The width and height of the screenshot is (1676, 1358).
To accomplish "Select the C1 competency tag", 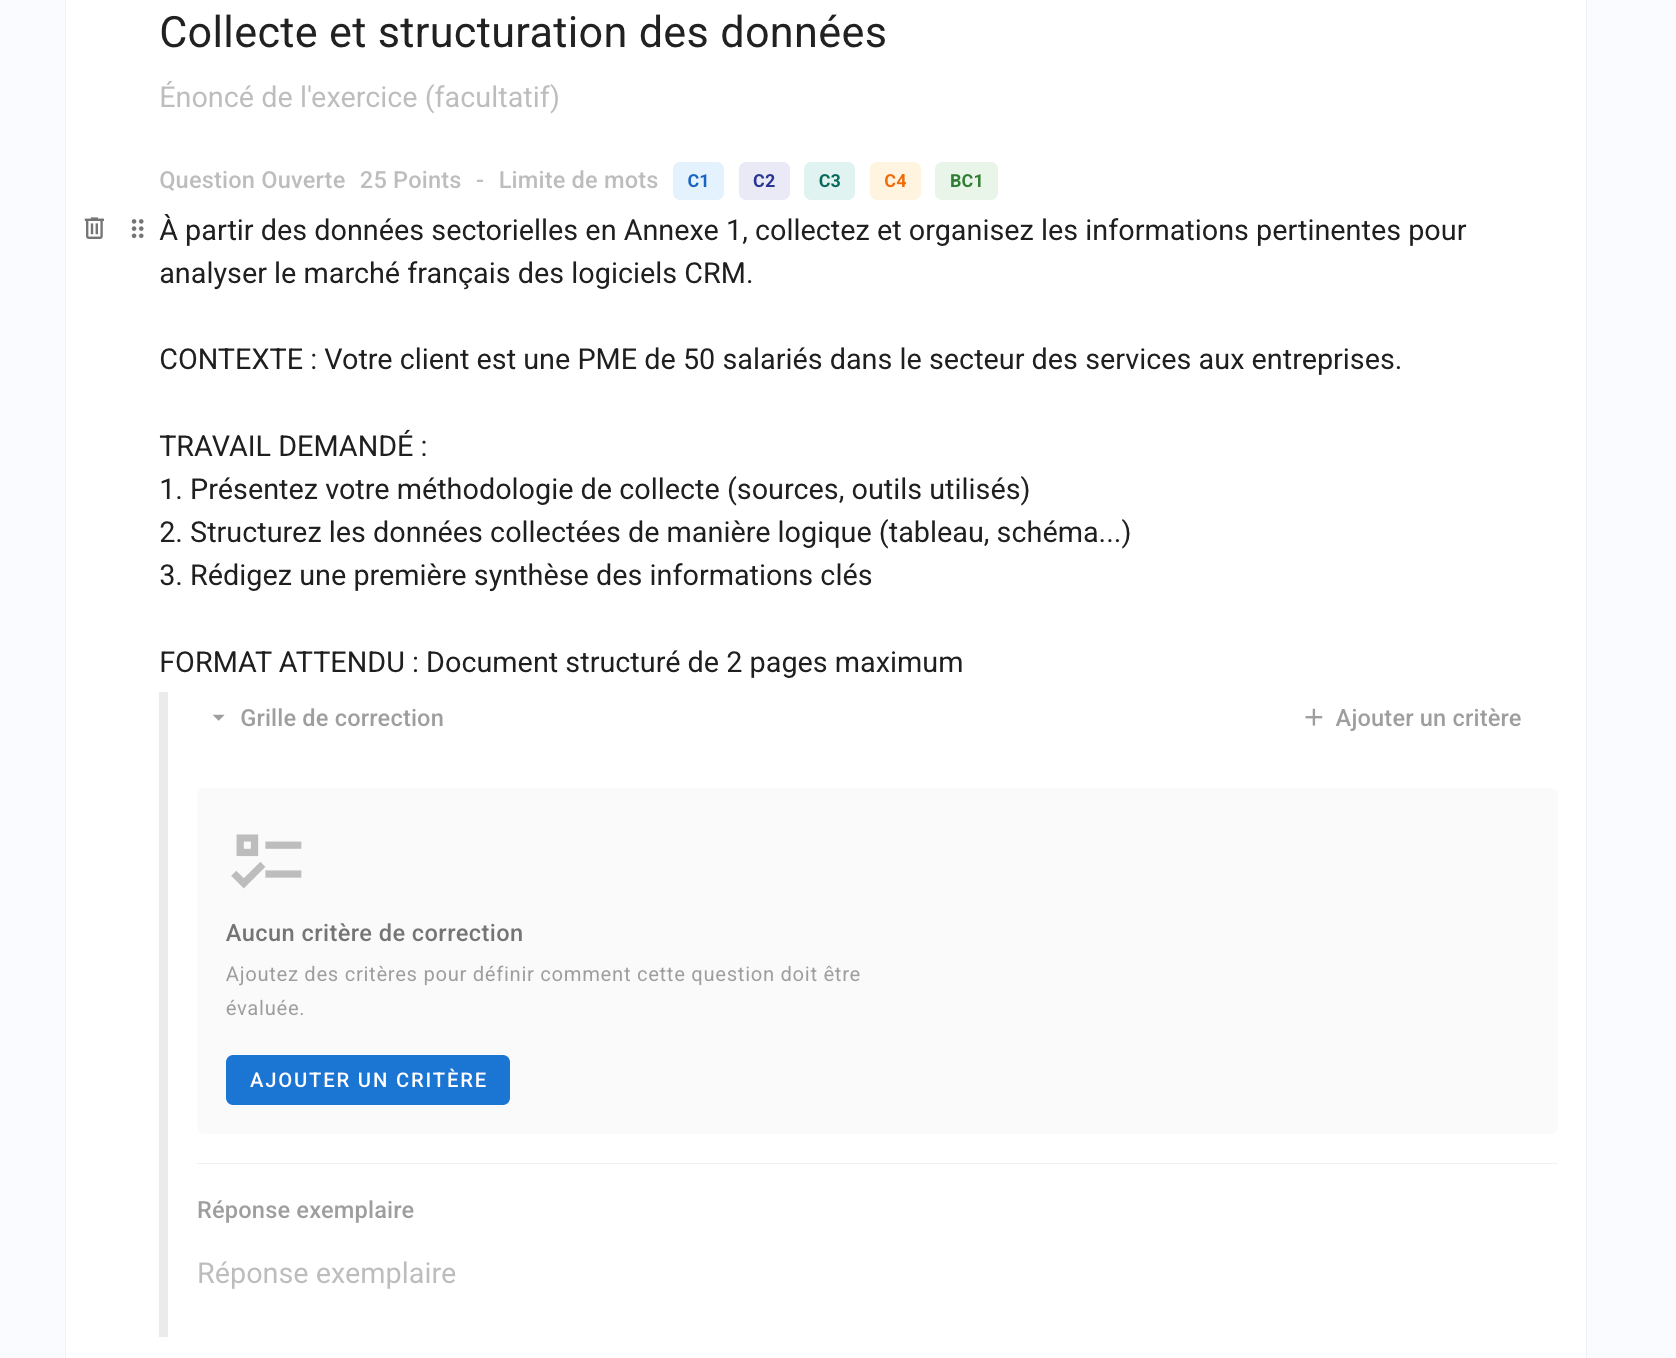I will click(698, 181).
